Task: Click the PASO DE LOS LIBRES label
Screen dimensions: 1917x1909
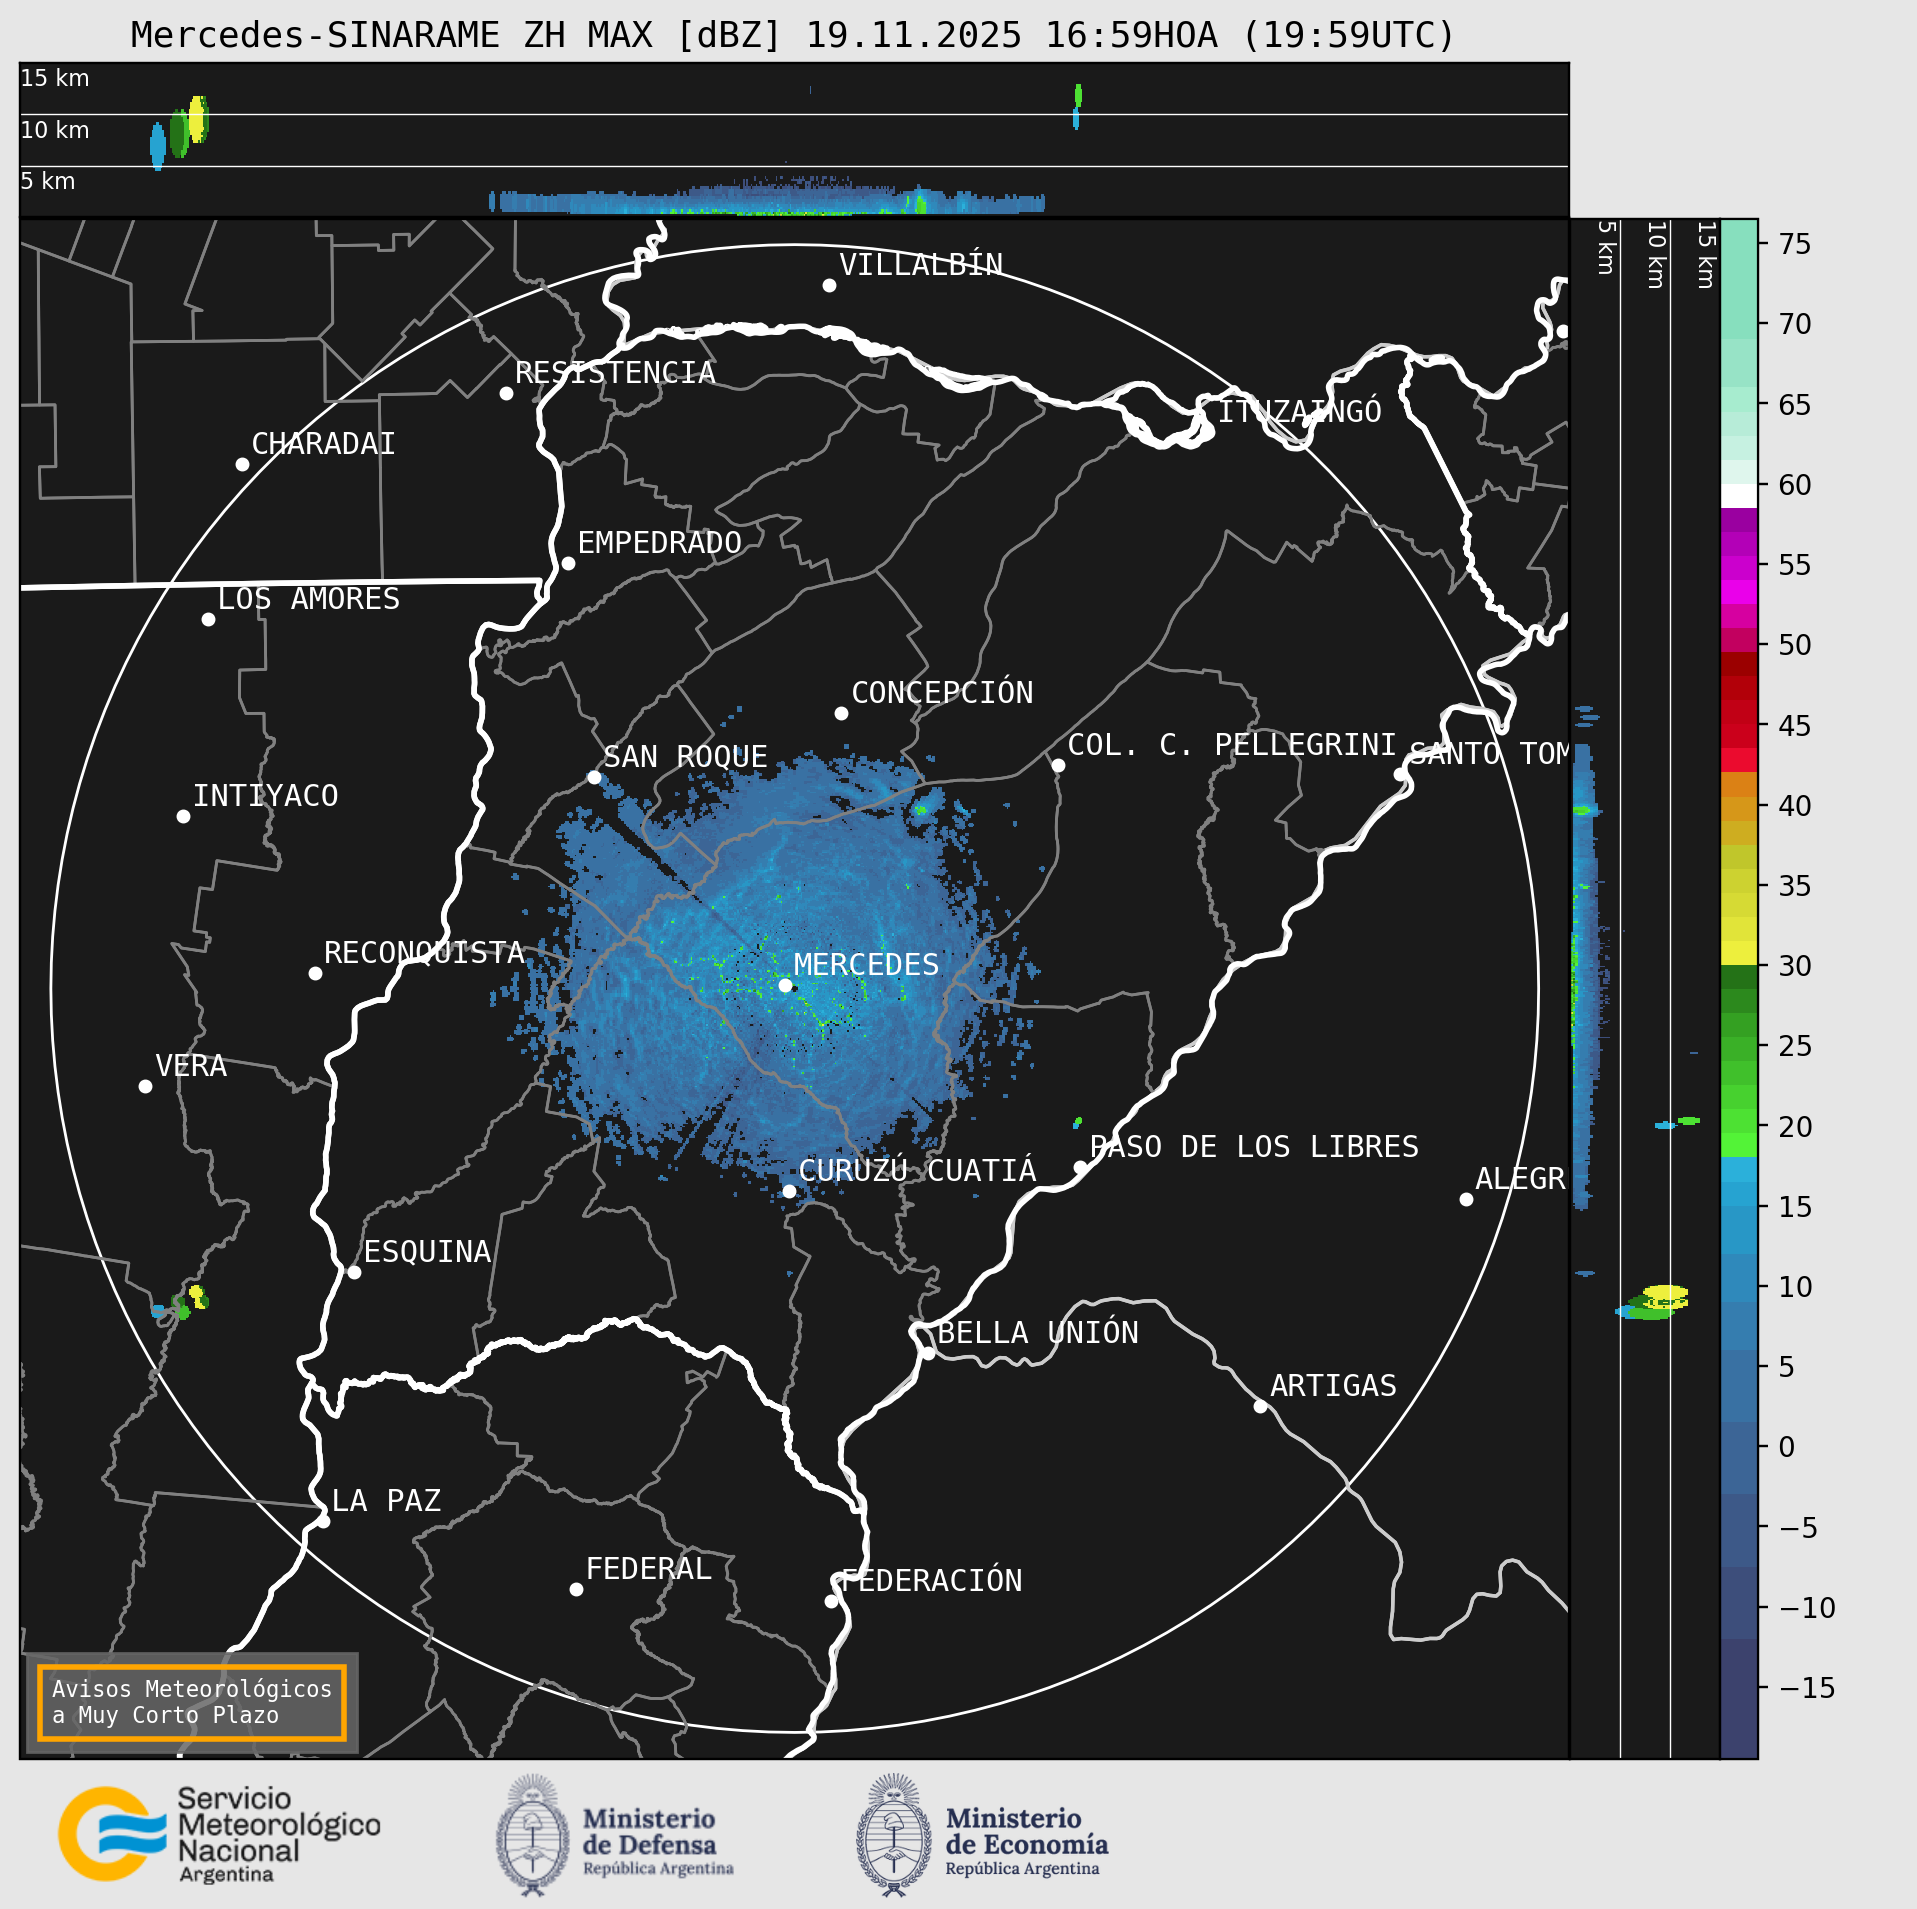Action: tap(1254, 1146)
